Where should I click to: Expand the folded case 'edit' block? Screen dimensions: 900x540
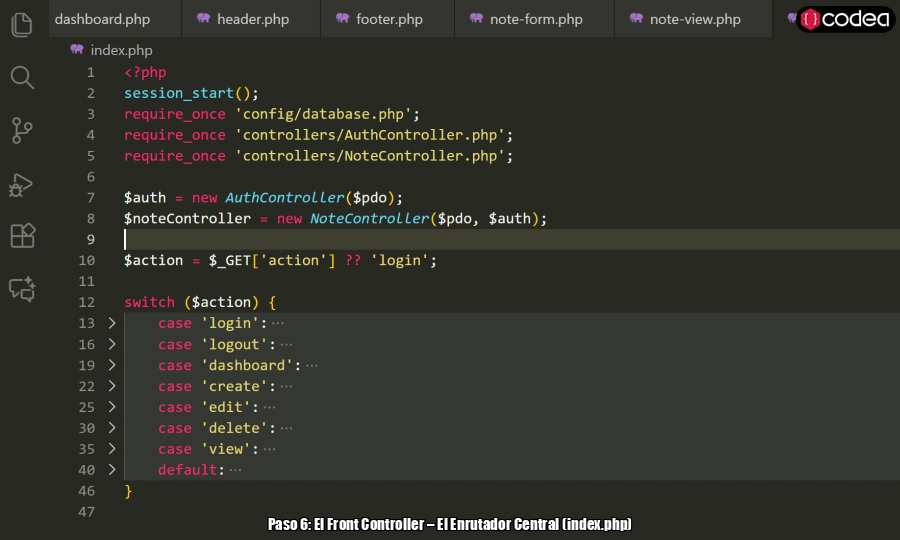112,407
